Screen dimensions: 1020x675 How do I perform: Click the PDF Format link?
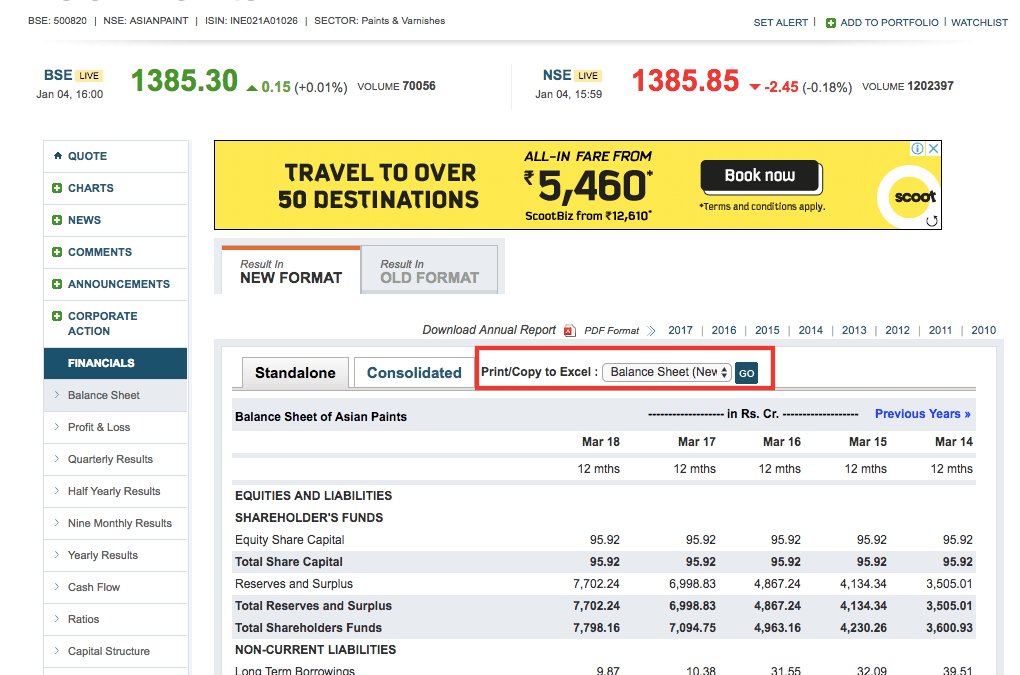pyautogui.click(x=611, y=330)
